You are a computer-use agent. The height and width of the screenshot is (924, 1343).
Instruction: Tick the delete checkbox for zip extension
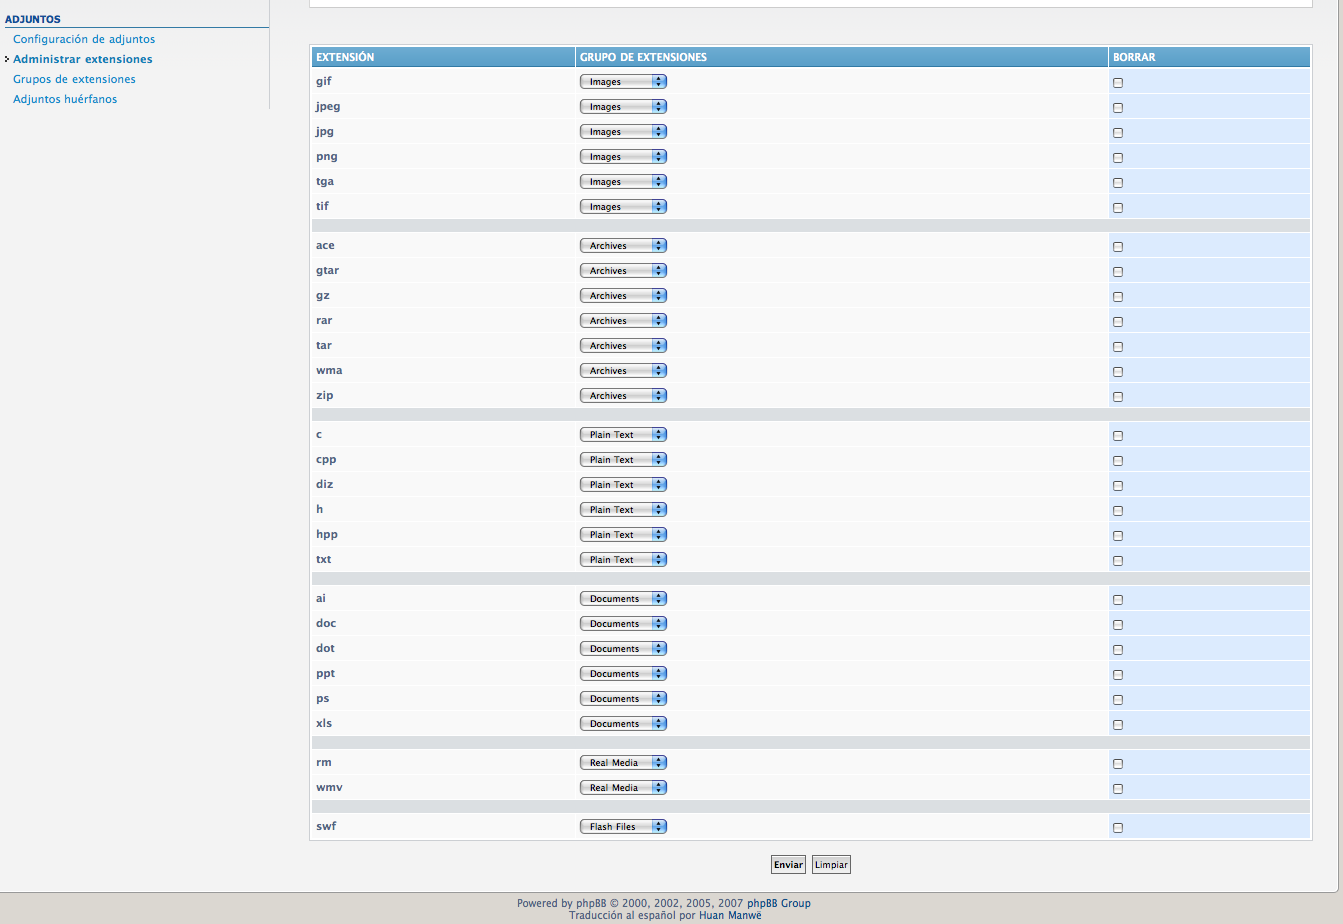pyautogui.click(x=1118, y=397)
